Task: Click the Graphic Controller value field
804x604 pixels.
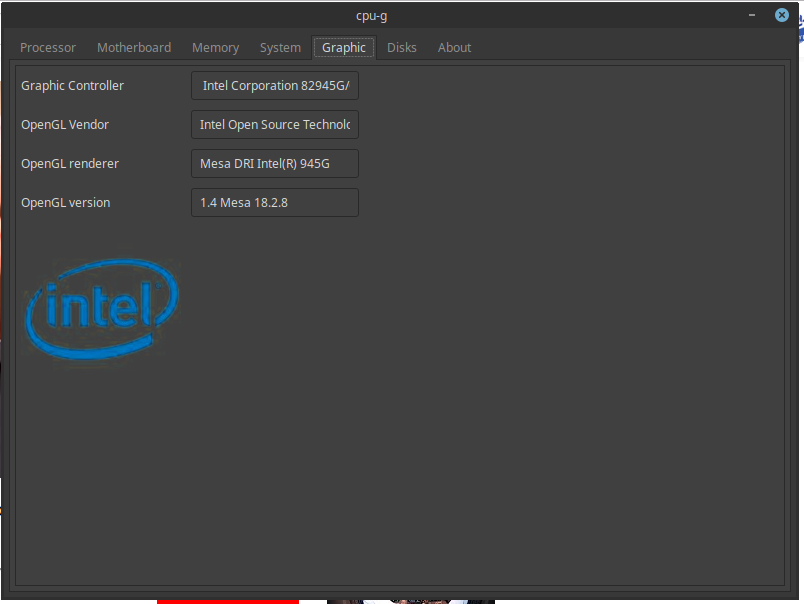Action: click(275, 86)
